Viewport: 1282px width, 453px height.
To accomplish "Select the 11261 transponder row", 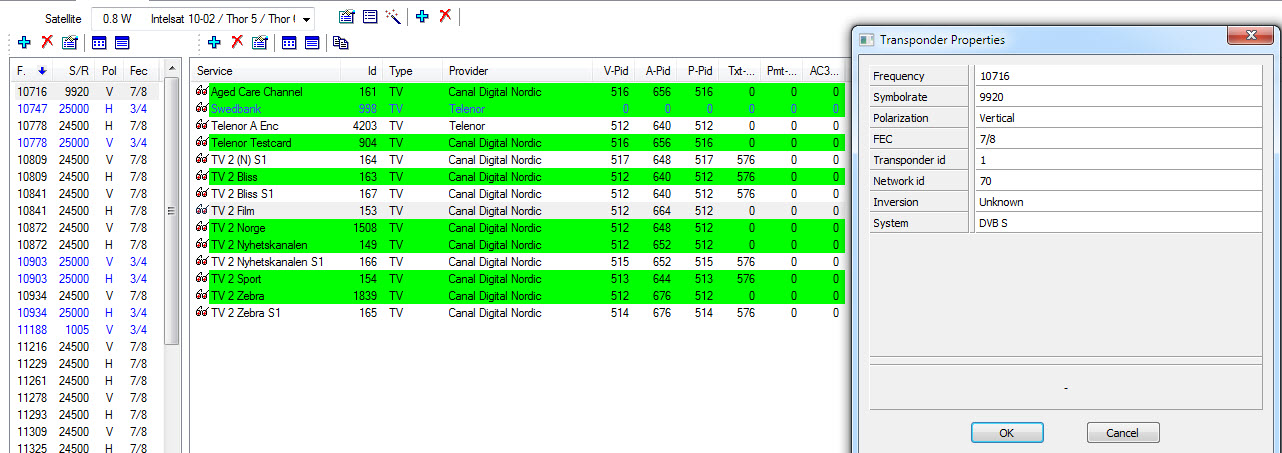I will [85, 381].
